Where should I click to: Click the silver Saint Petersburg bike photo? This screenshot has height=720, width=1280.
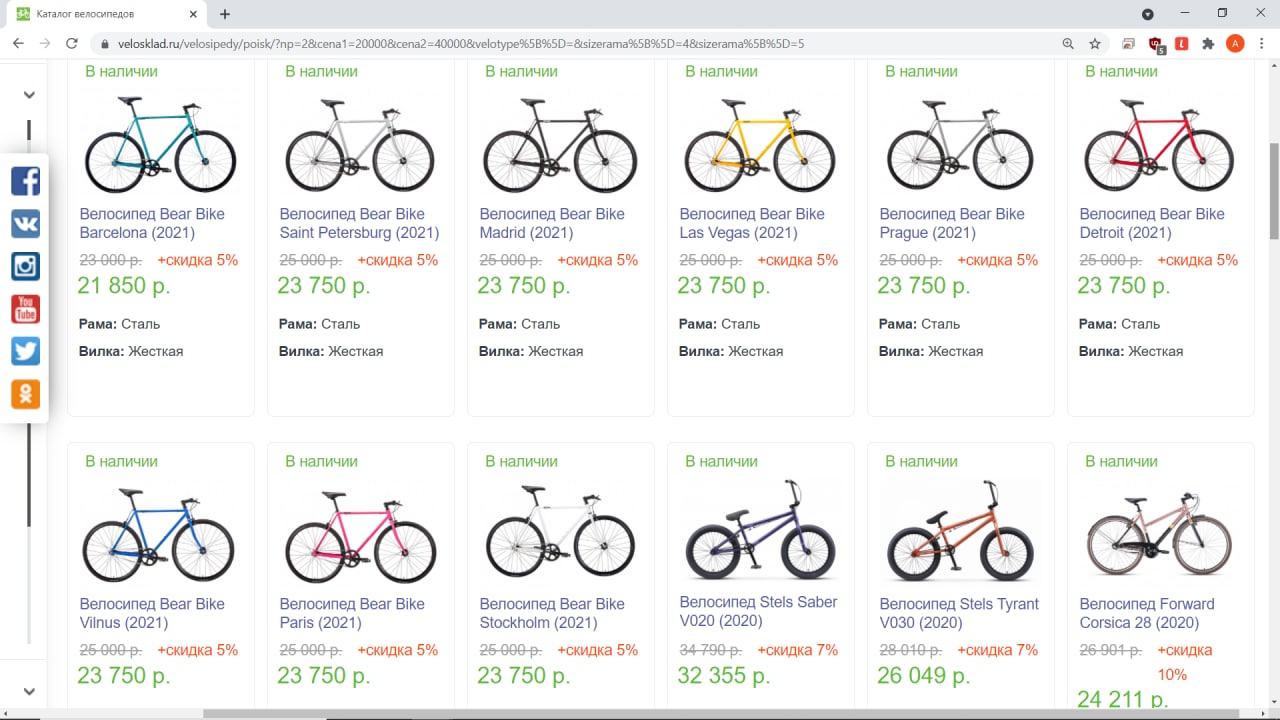point(360,145)
